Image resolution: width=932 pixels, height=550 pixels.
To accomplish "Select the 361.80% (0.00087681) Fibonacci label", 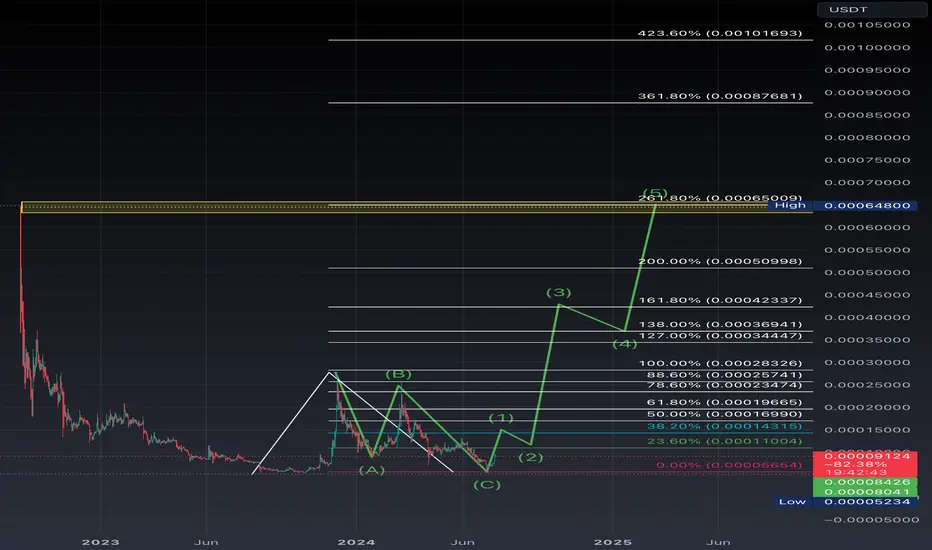I will (x=720, y=96).
